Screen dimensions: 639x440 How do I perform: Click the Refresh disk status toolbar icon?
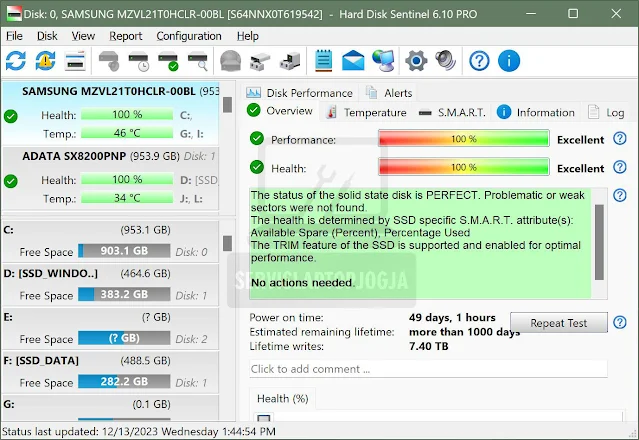pos(15,61)
